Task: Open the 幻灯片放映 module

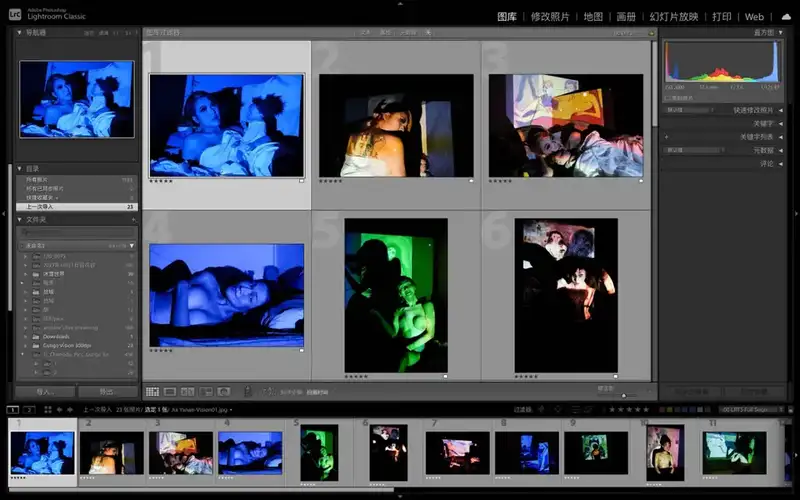Action: pyautogui.click(x=673, y=17)
